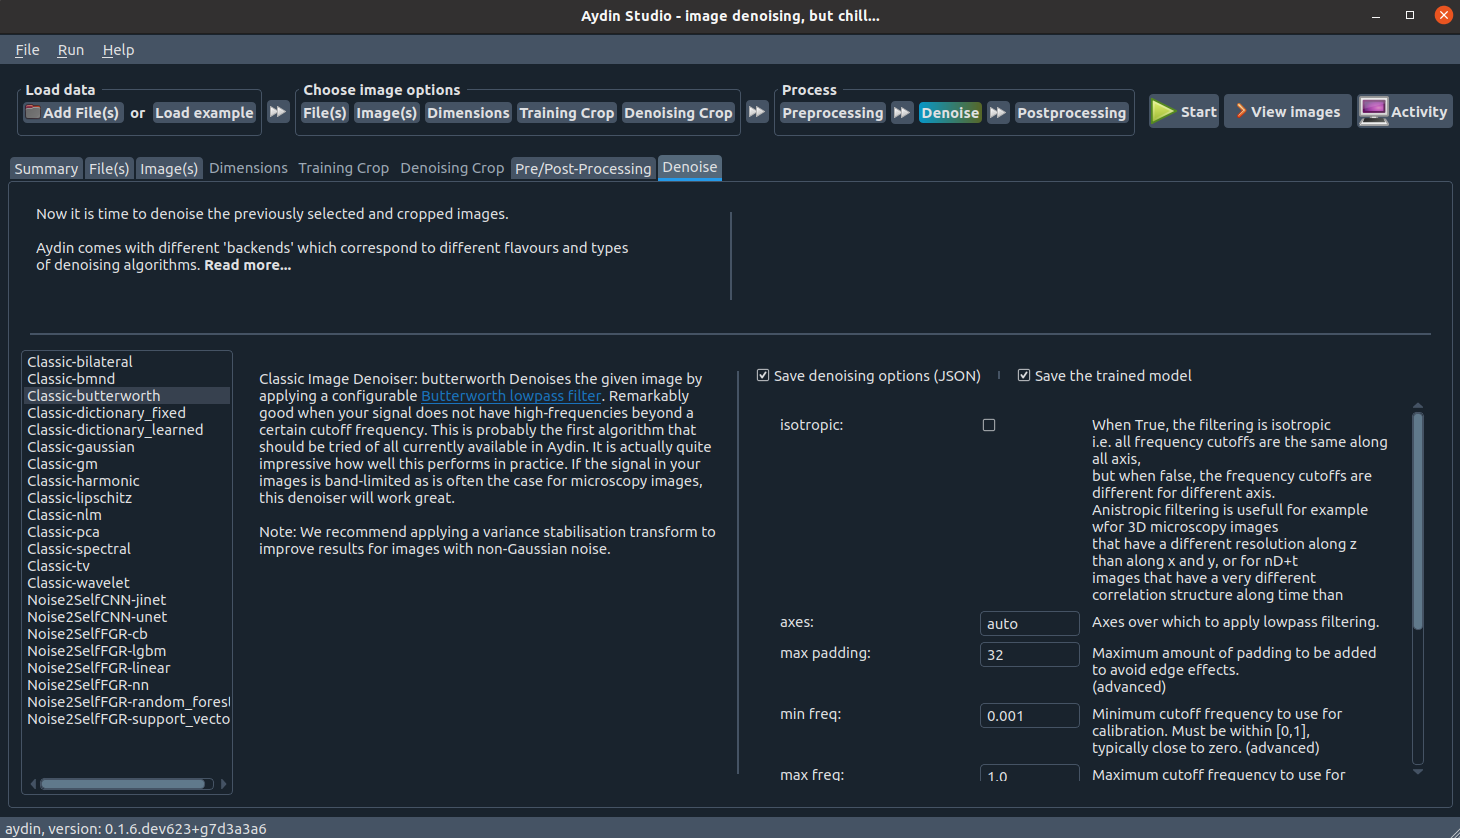This screenshot has width=1460, height=838.
Task: Open the Help menu
Action: point(118,50)
